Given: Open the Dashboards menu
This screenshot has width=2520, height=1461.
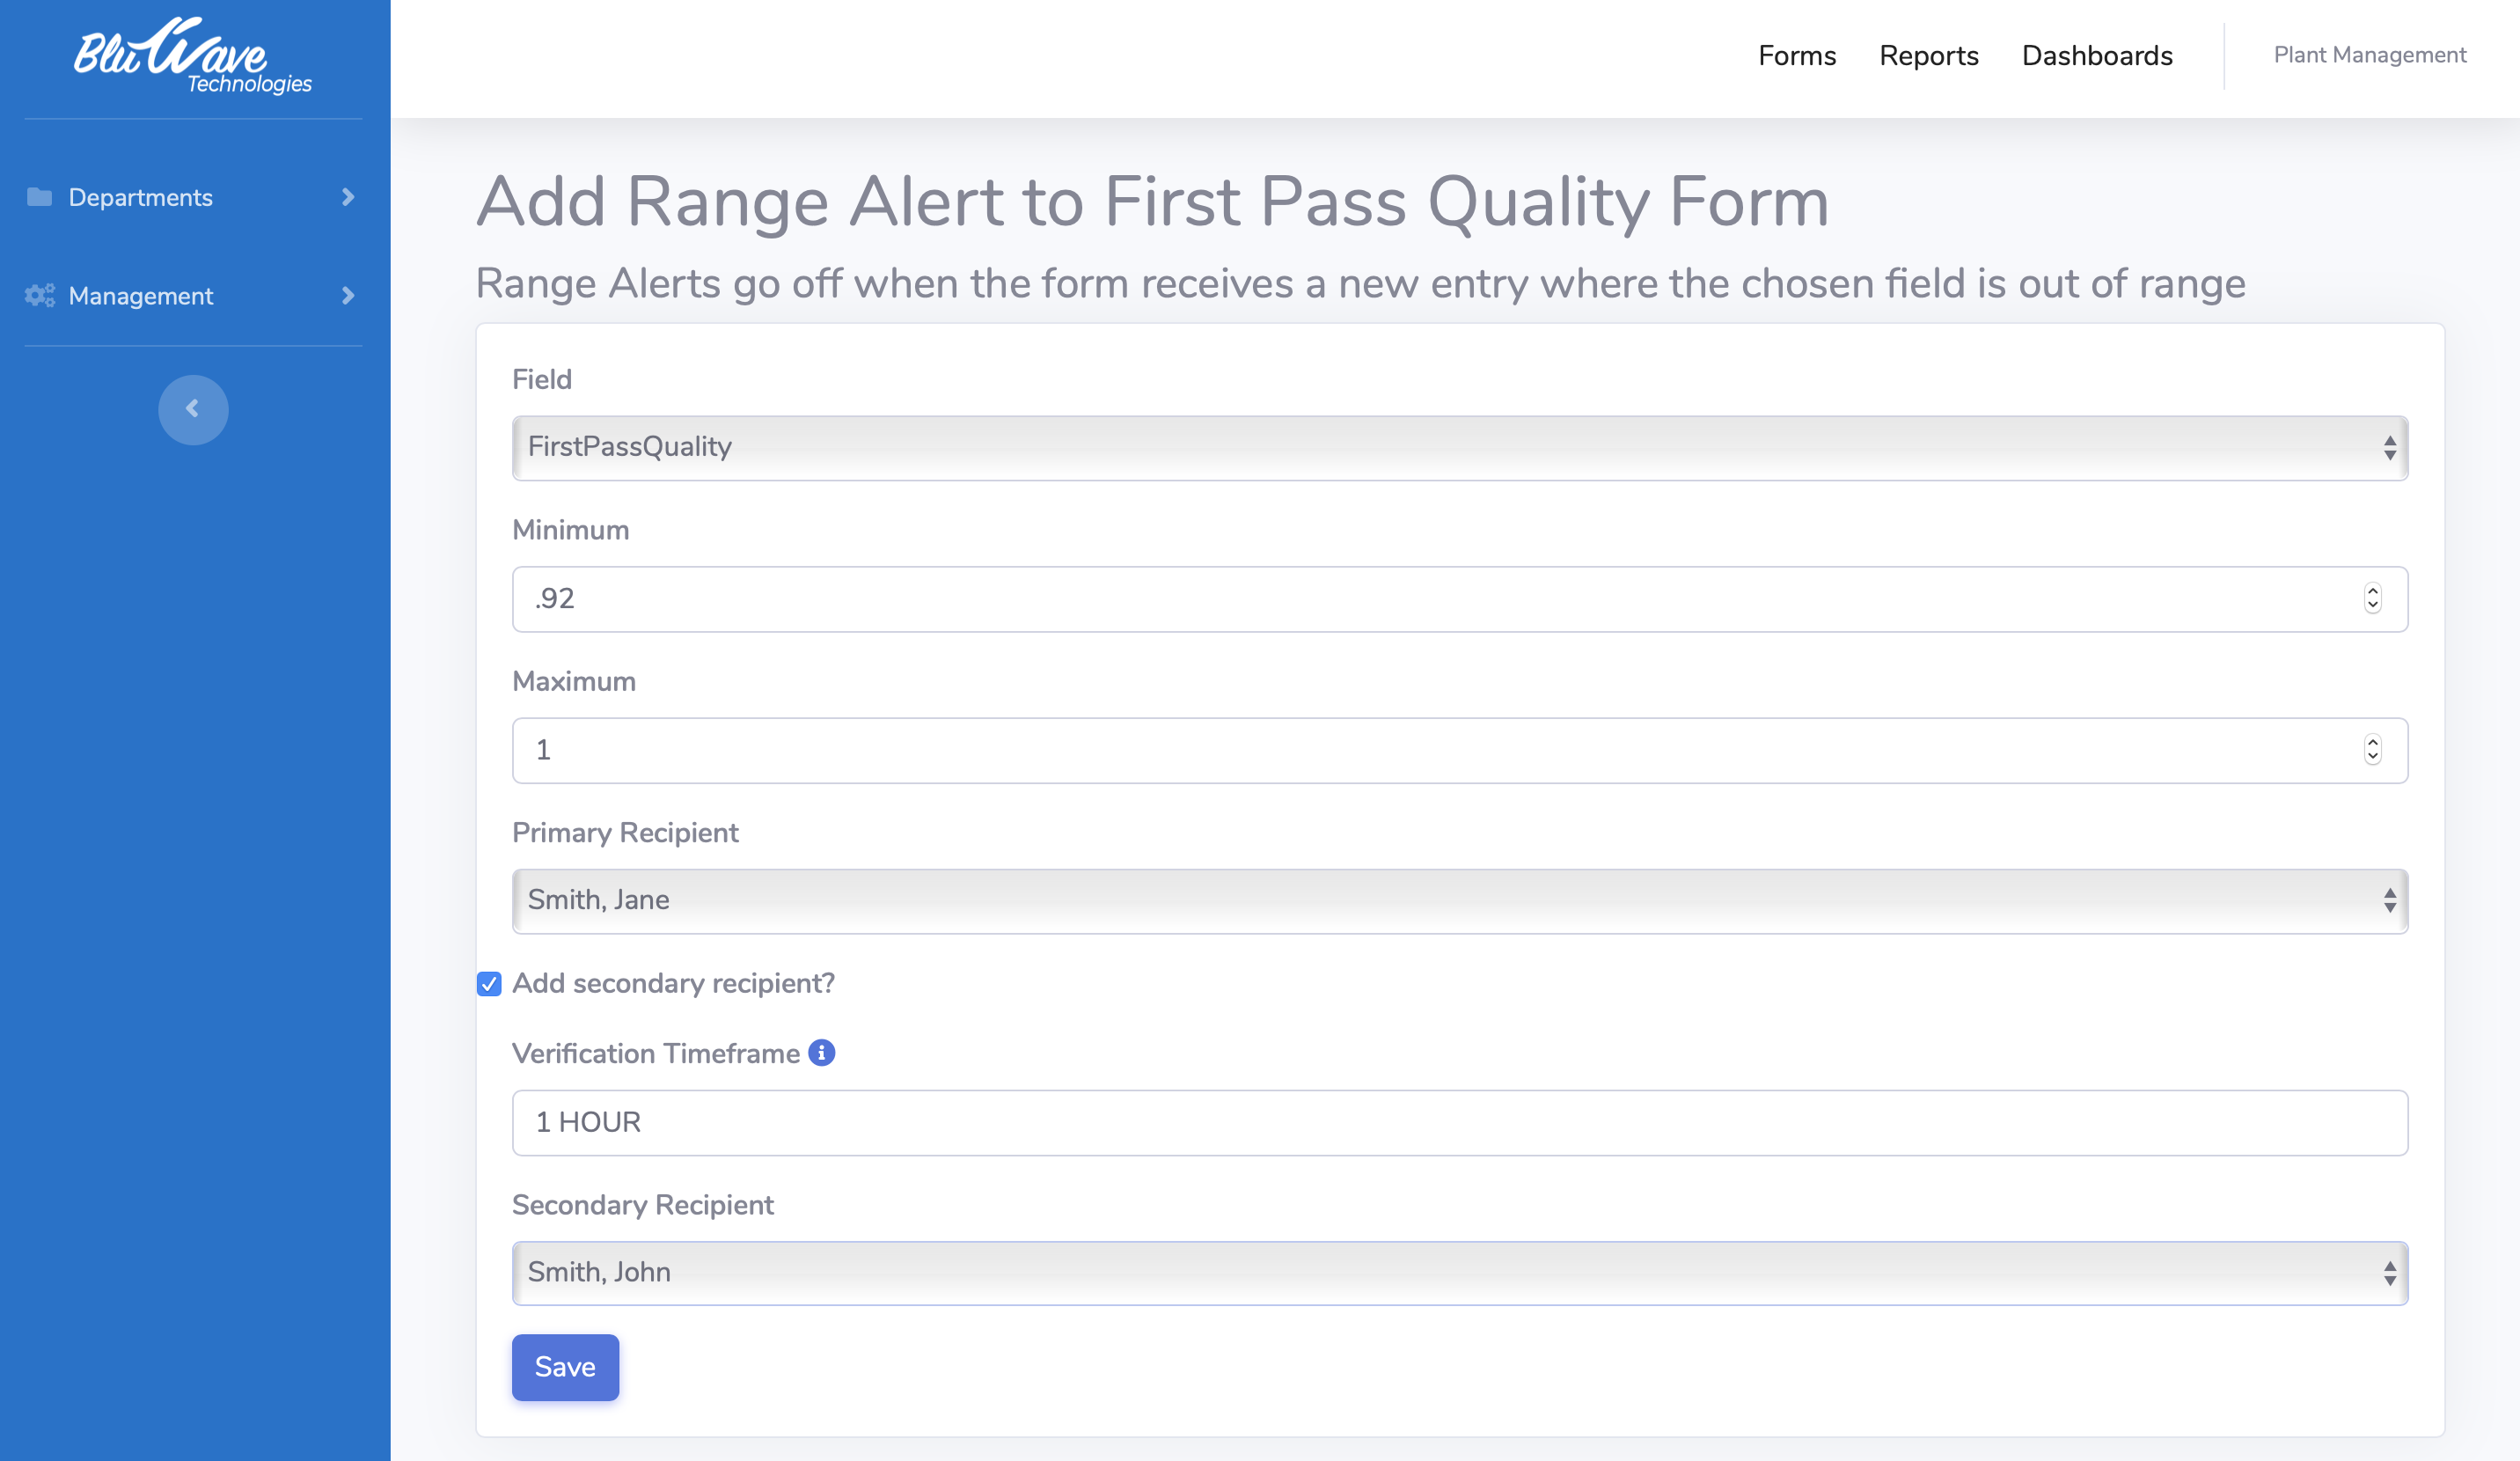Looking at the screenshot, I should coord(2097,55).
